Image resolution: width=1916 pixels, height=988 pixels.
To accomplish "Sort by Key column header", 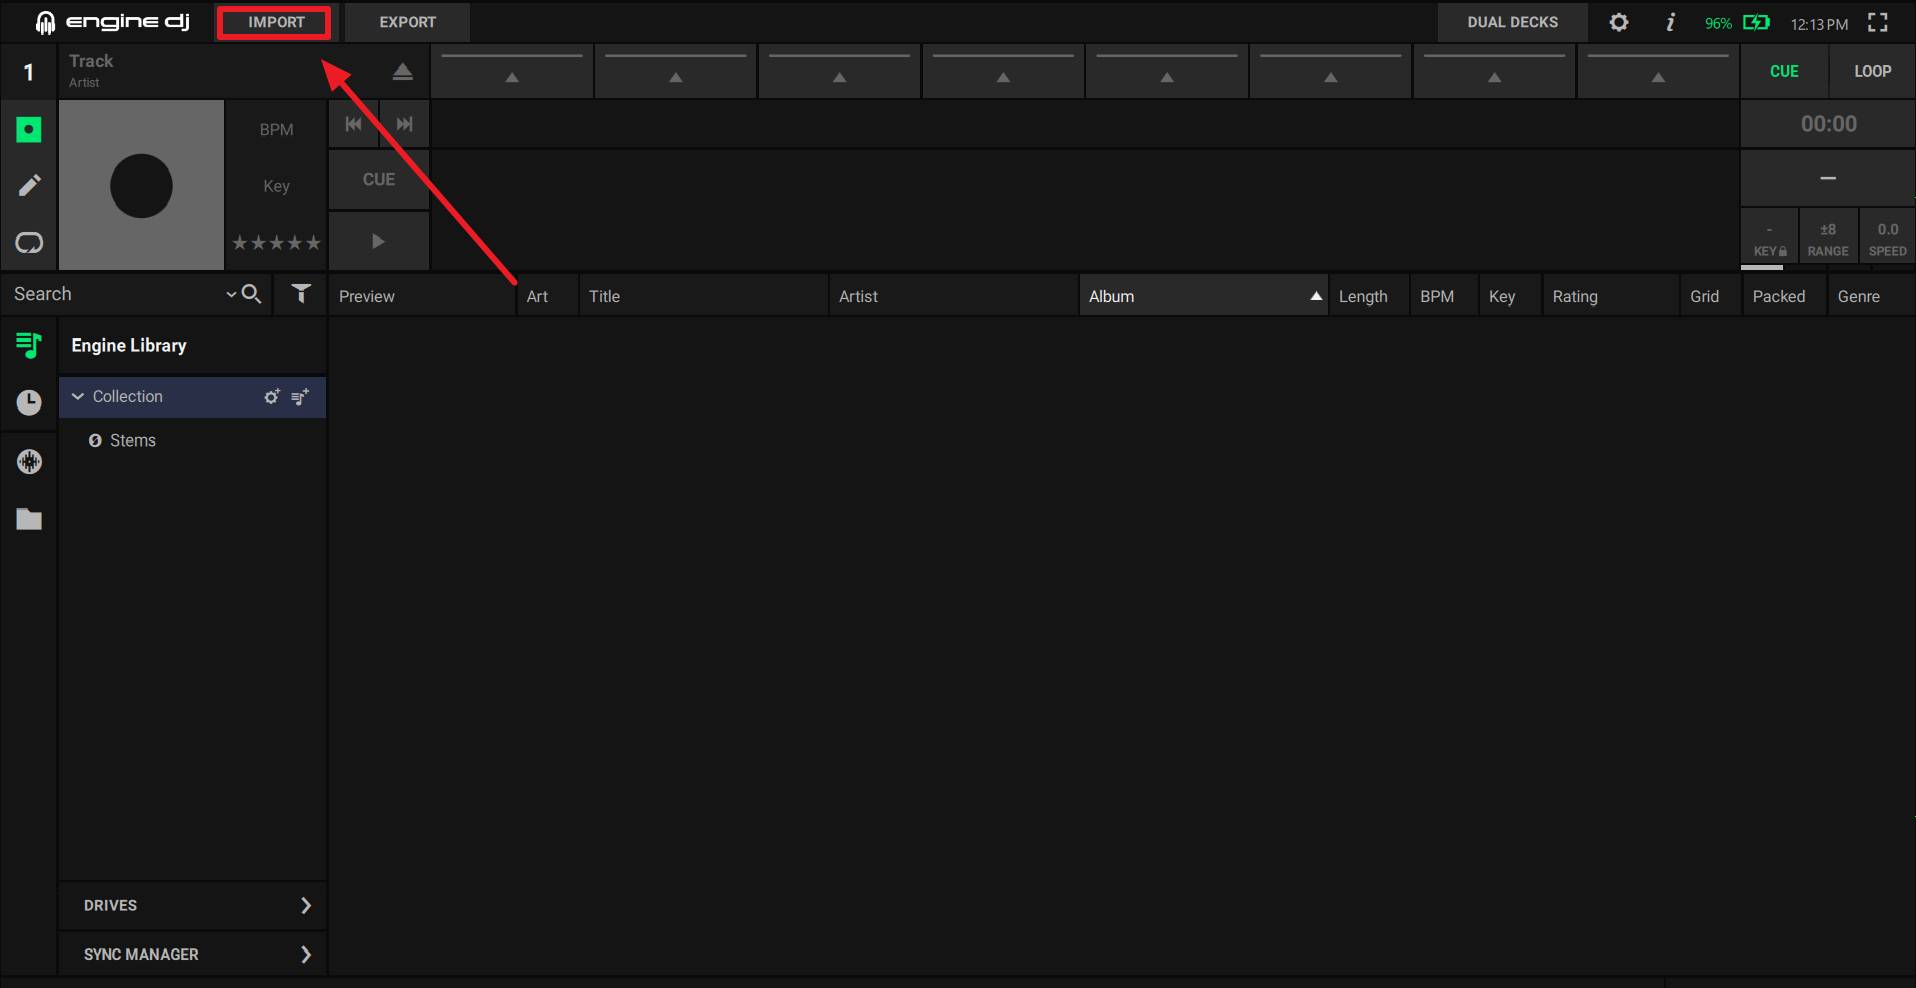I will pos(1510,296).
